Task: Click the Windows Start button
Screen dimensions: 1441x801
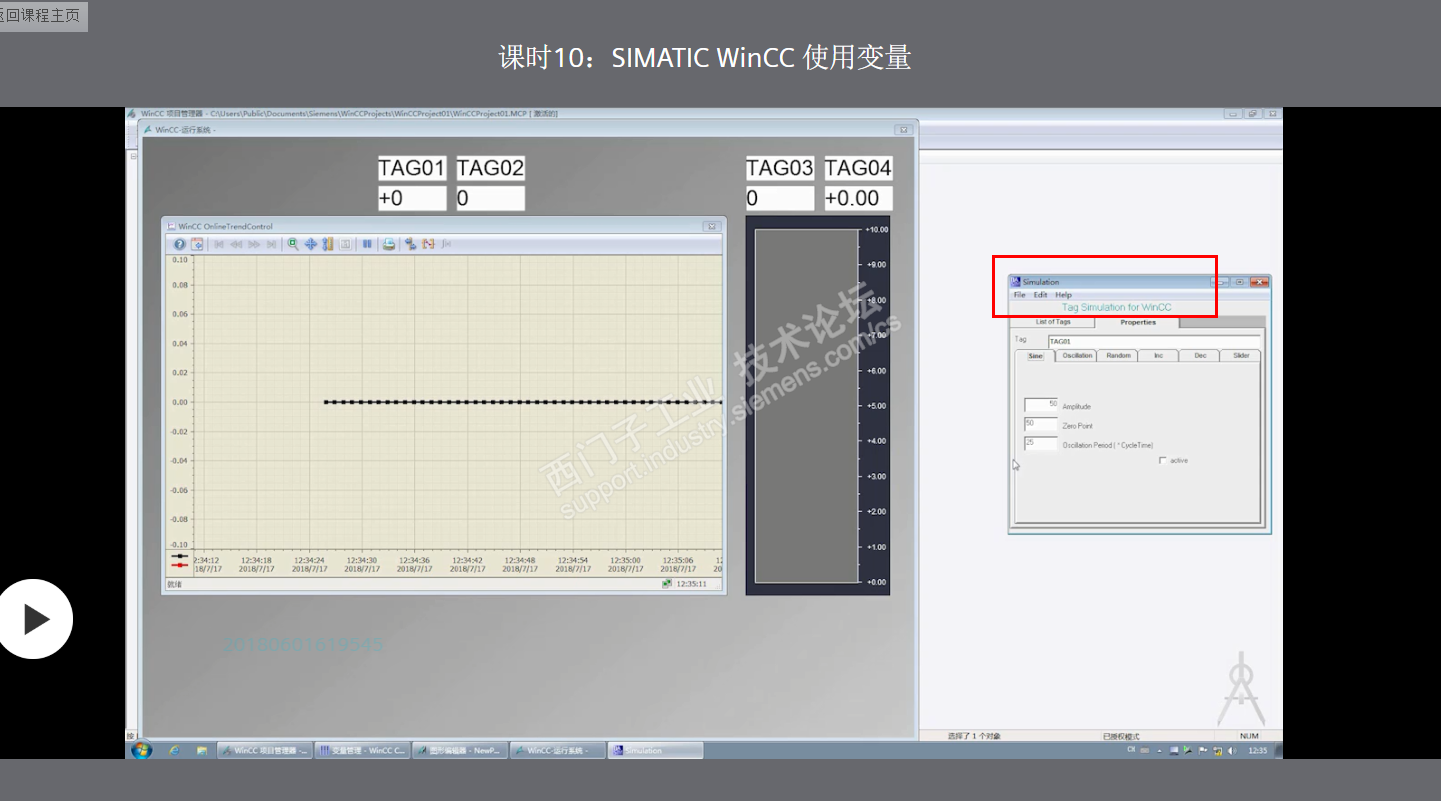Action: pos(142,750)
